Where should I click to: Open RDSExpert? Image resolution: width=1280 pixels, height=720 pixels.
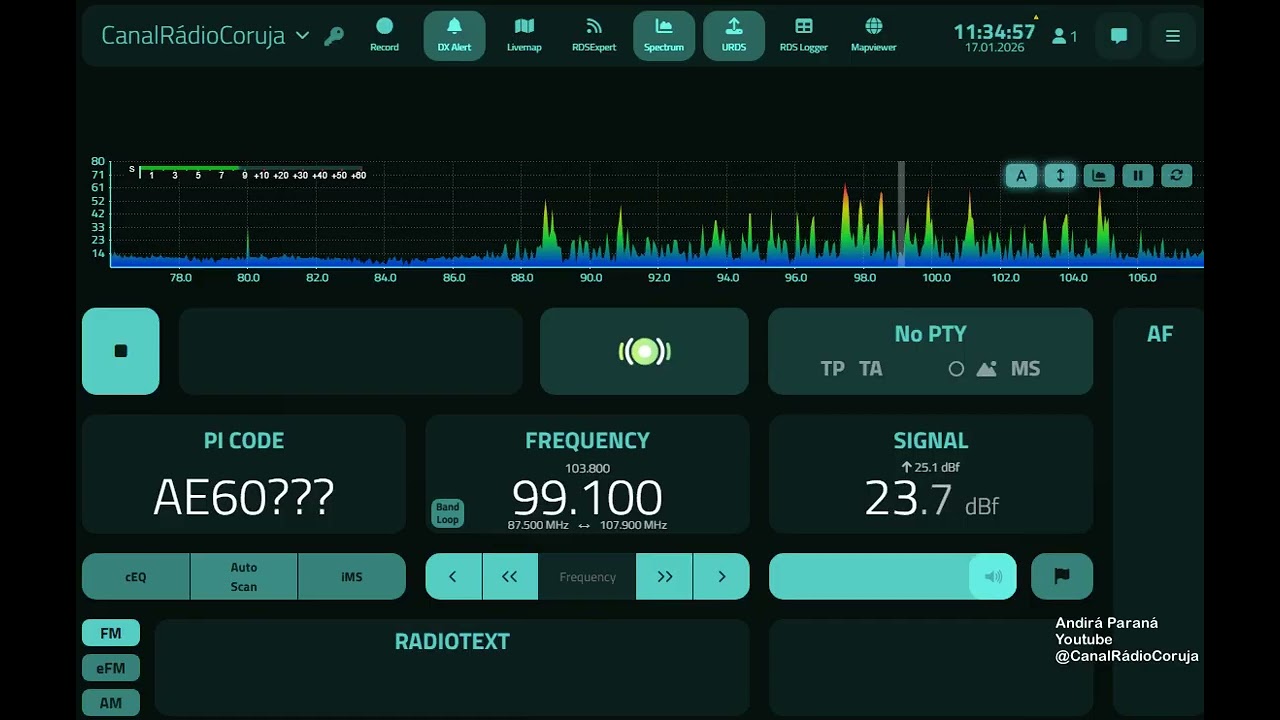tap(594, 35)
